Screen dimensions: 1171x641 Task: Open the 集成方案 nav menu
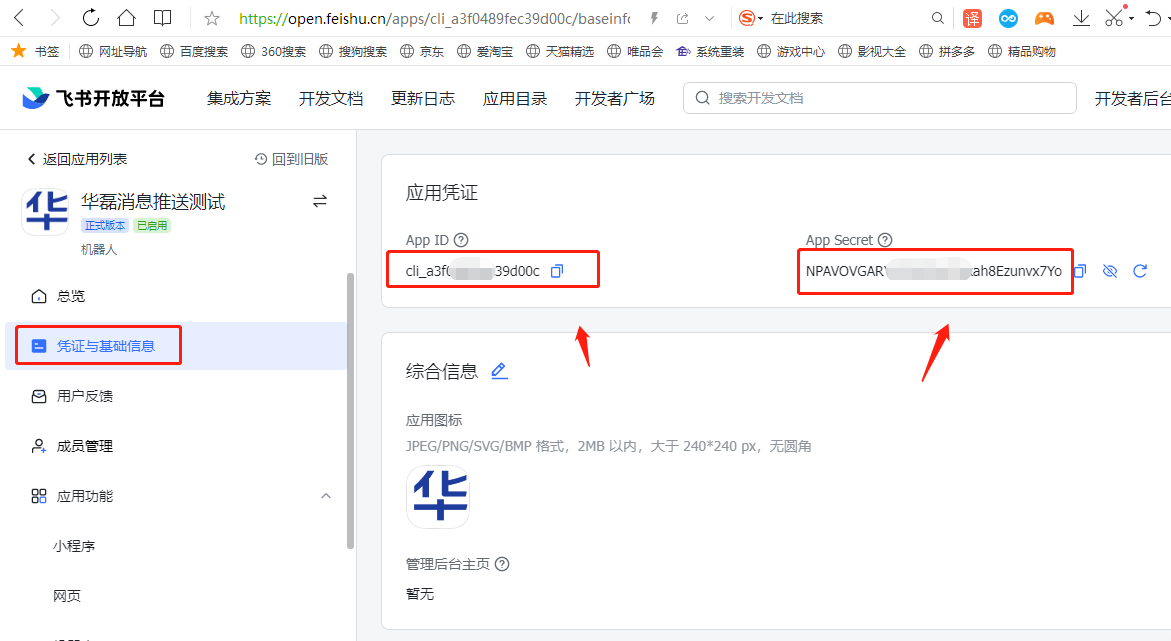pyautogui.click(x=239, y=99)
